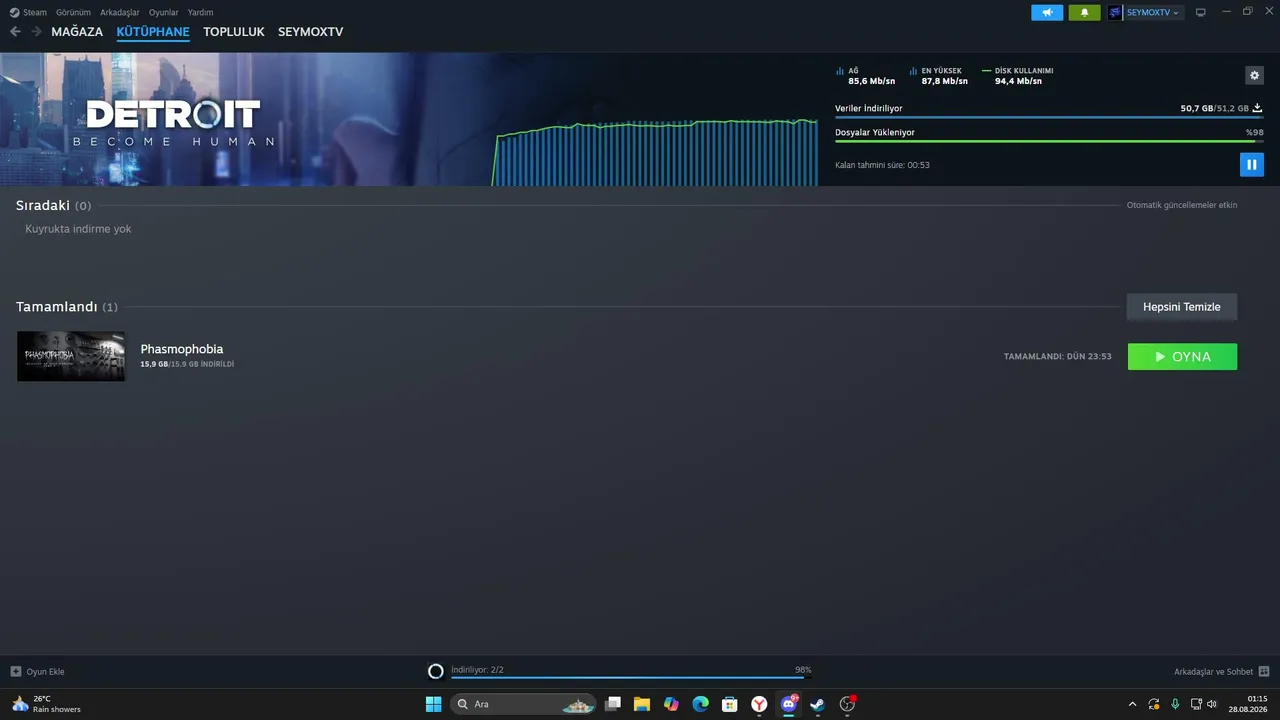This screenshot has width=1280, height=720.
Task: Click the circular download spinner in bottom bar
Action: coord(435,671)
